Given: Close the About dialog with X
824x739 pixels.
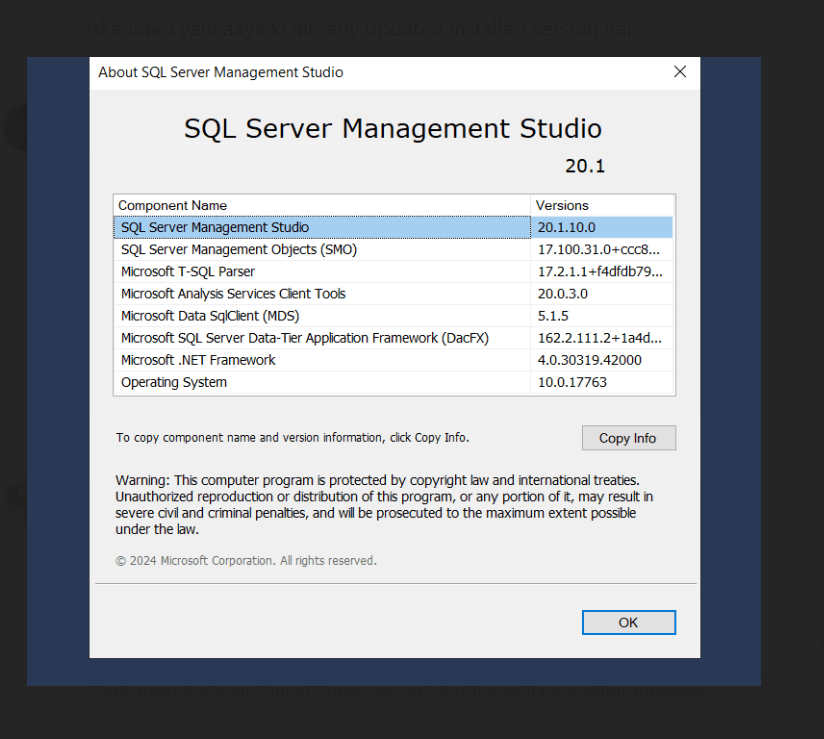Looking at the screenshot, I should click(x=680, y=72).
